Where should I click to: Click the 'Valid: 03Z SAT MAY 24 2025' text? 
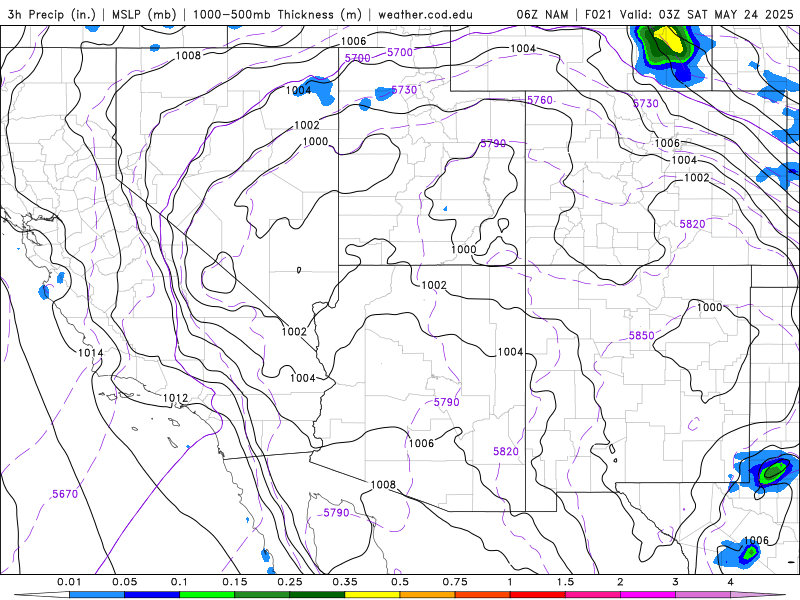pyautogui.click(x=707, y=14)
